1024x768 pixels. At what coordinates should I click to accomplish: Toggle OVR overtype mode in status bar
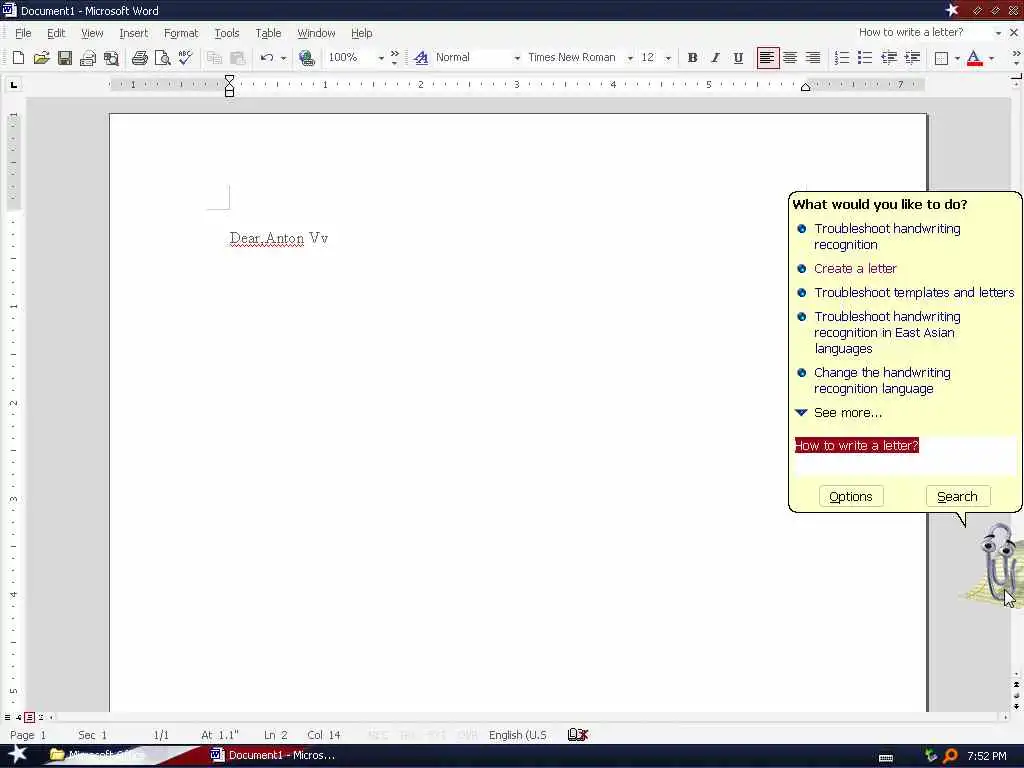tap(467, 735)
